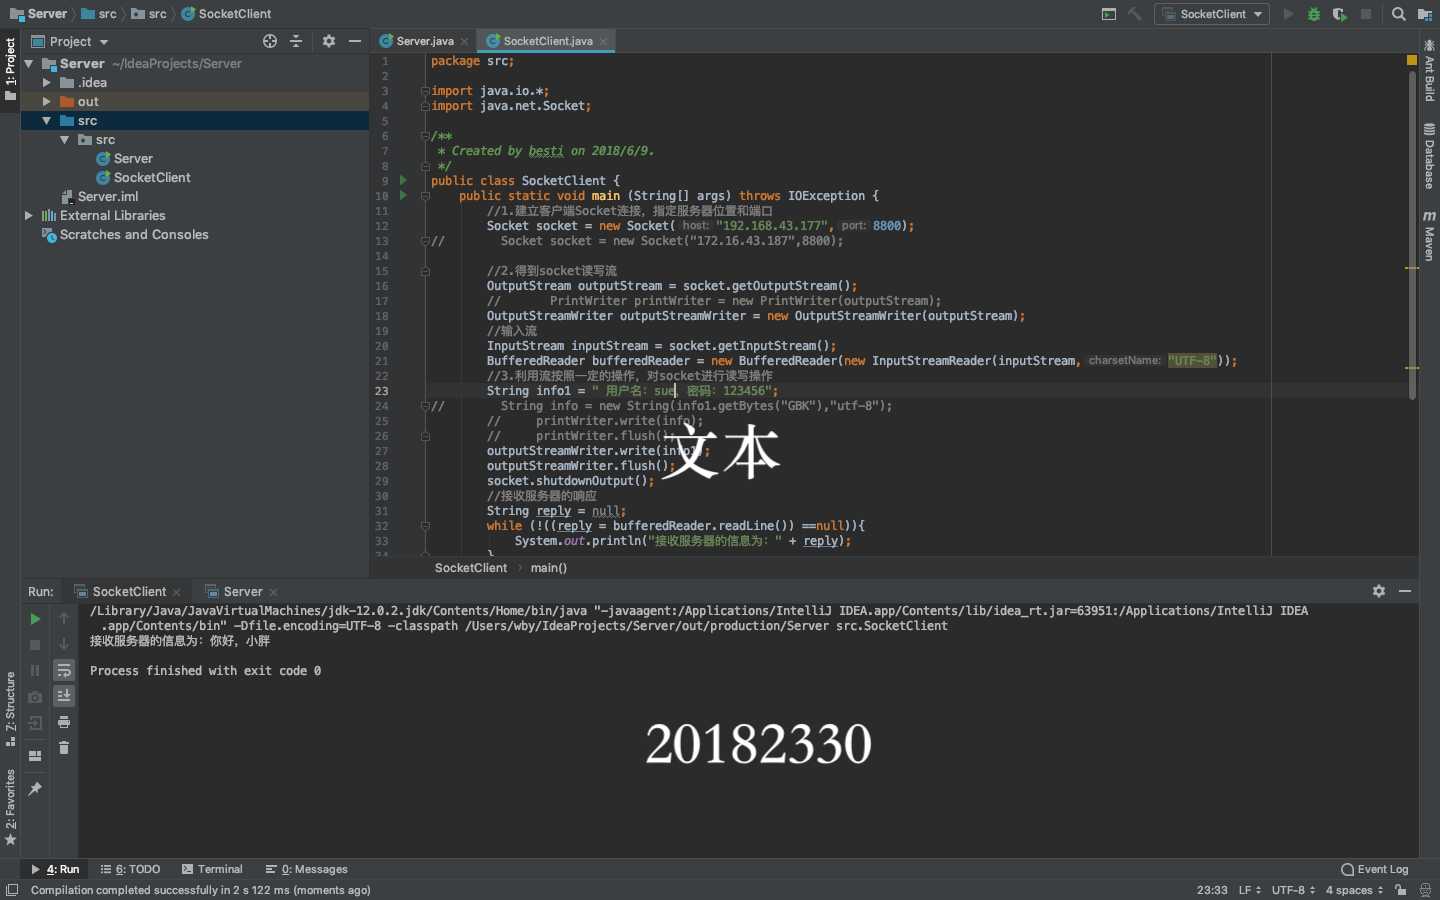
Task: Collapse the Server project root node
Action: [29, 64]
